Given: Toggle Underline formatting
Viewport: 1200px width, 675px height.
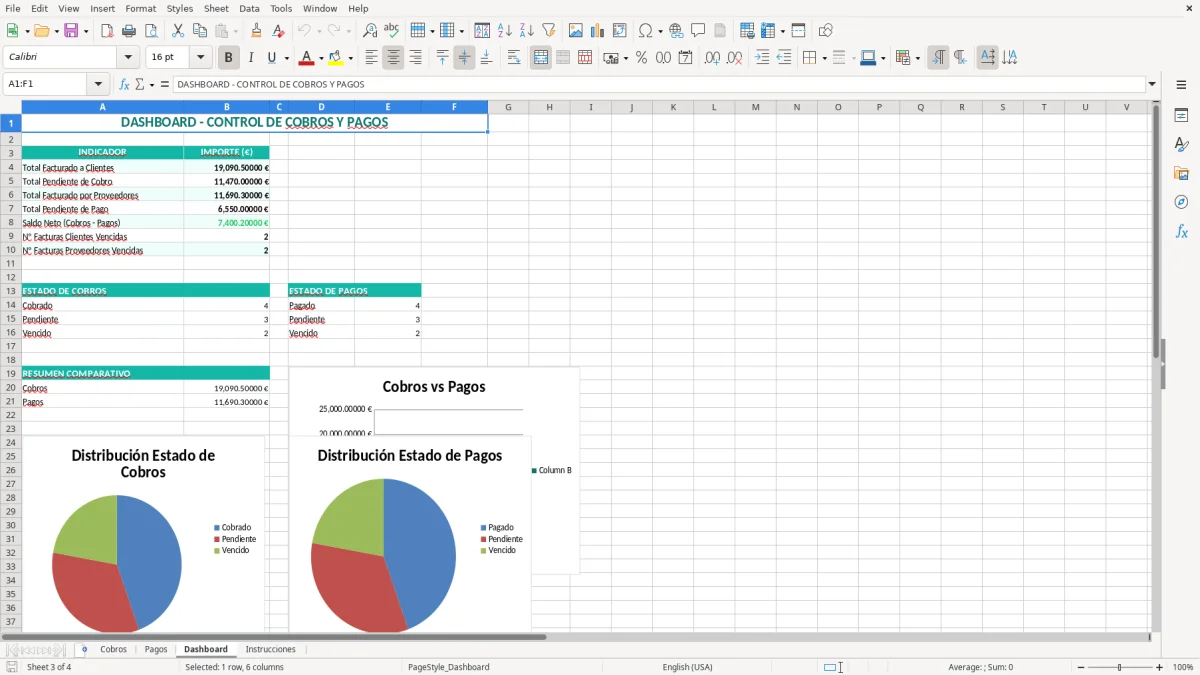Looking at the screenshot, I should pyautogui.click(x=271, y=58).
